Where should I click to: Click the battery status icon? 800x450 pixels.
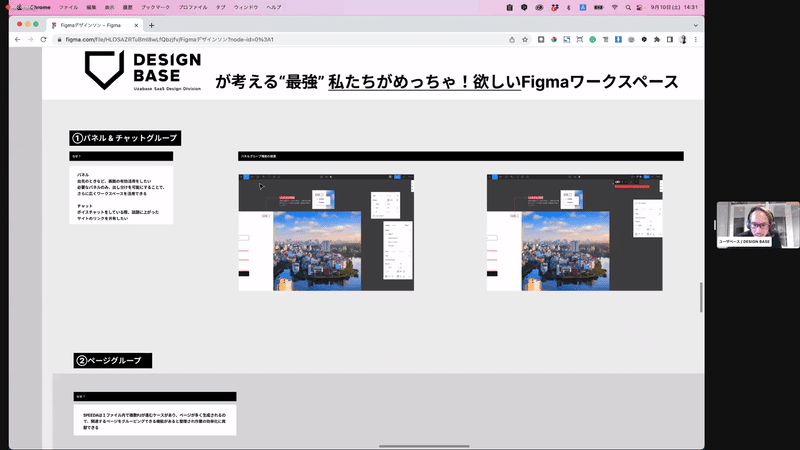click(598, 7)
